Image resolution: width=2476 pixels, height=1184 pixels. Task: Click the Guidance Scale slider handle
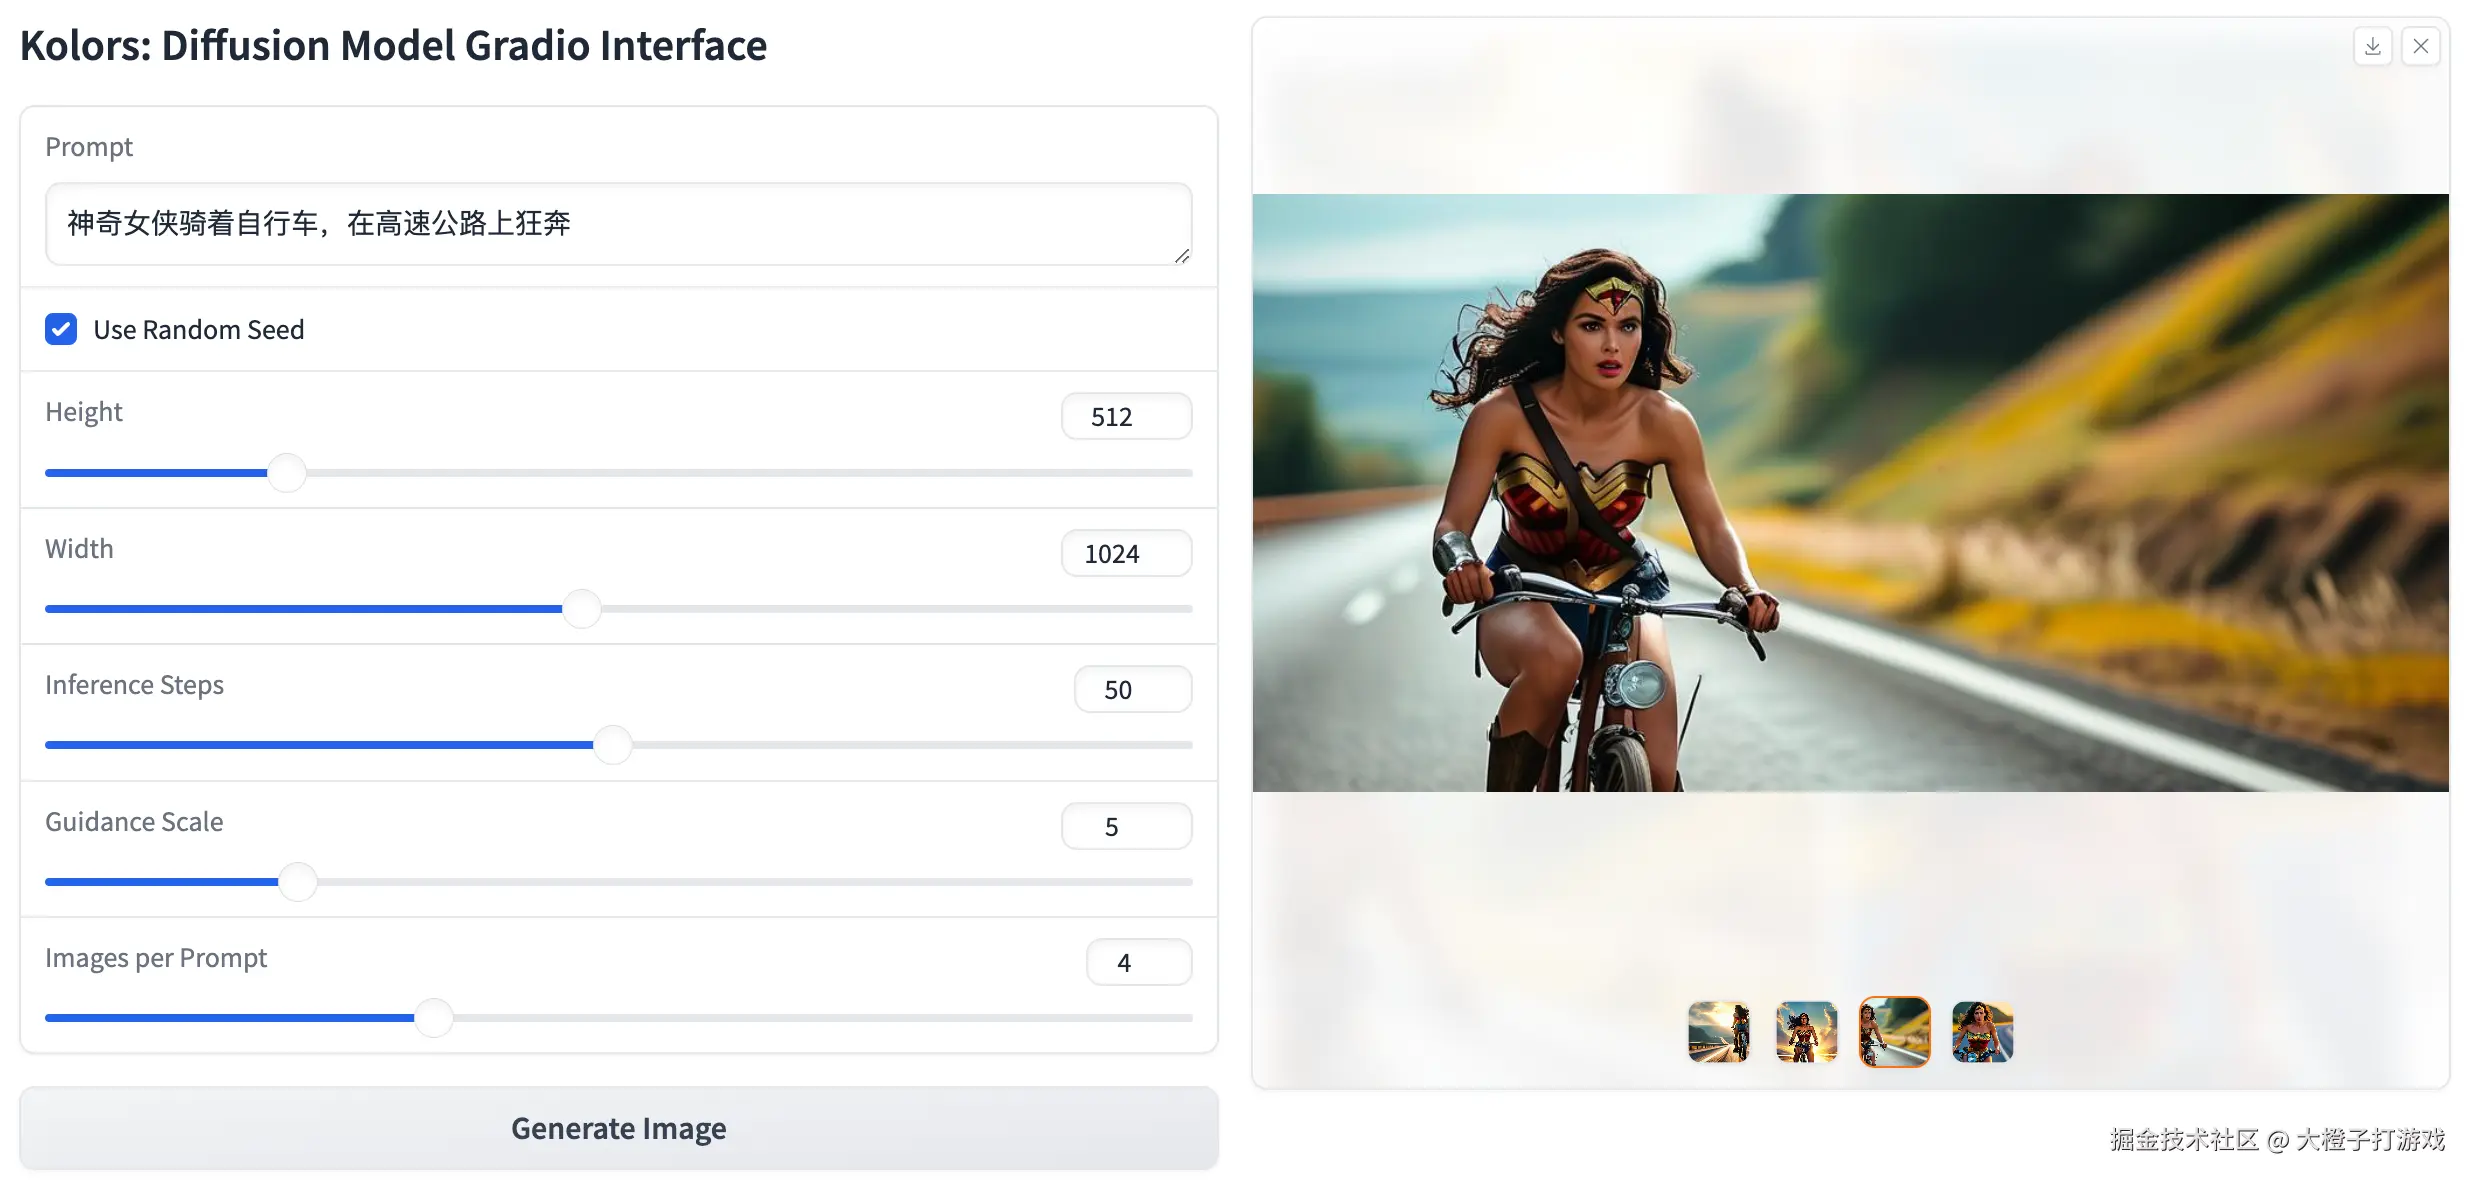tap(297, 881)
